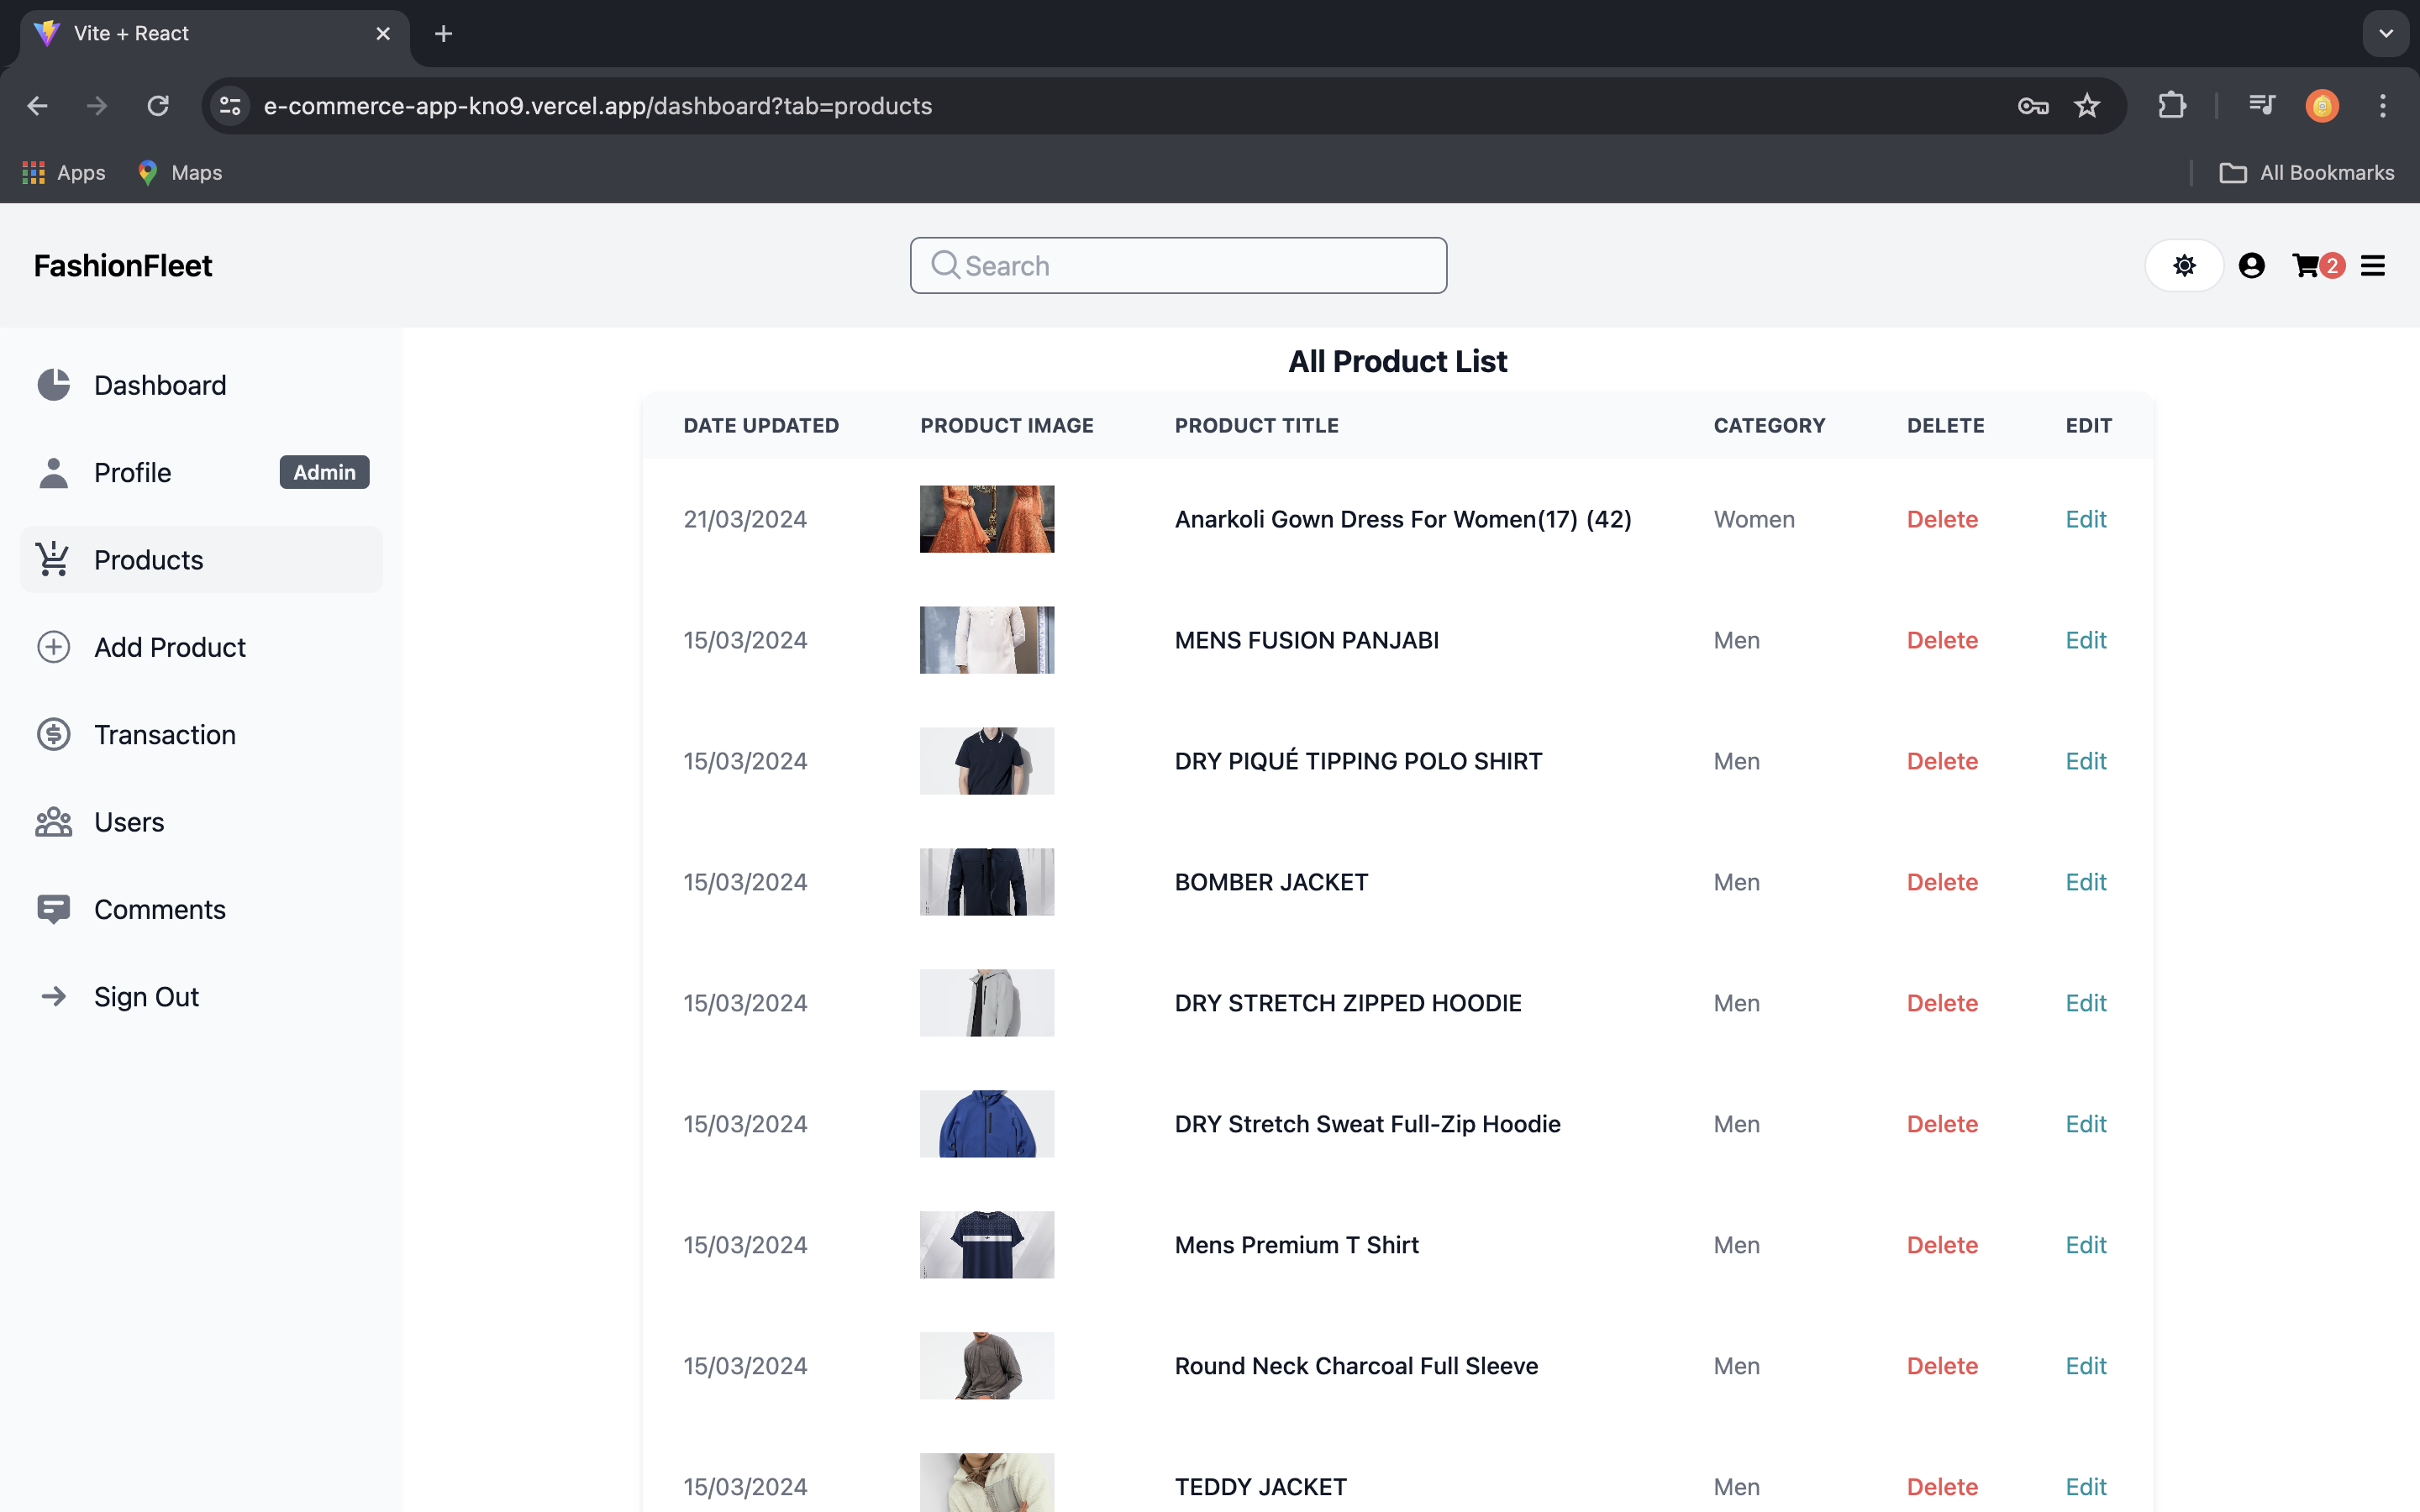
Task: Click the Round Neck Charcoal Full Sleeve title
Action: pos(1356,1366)
